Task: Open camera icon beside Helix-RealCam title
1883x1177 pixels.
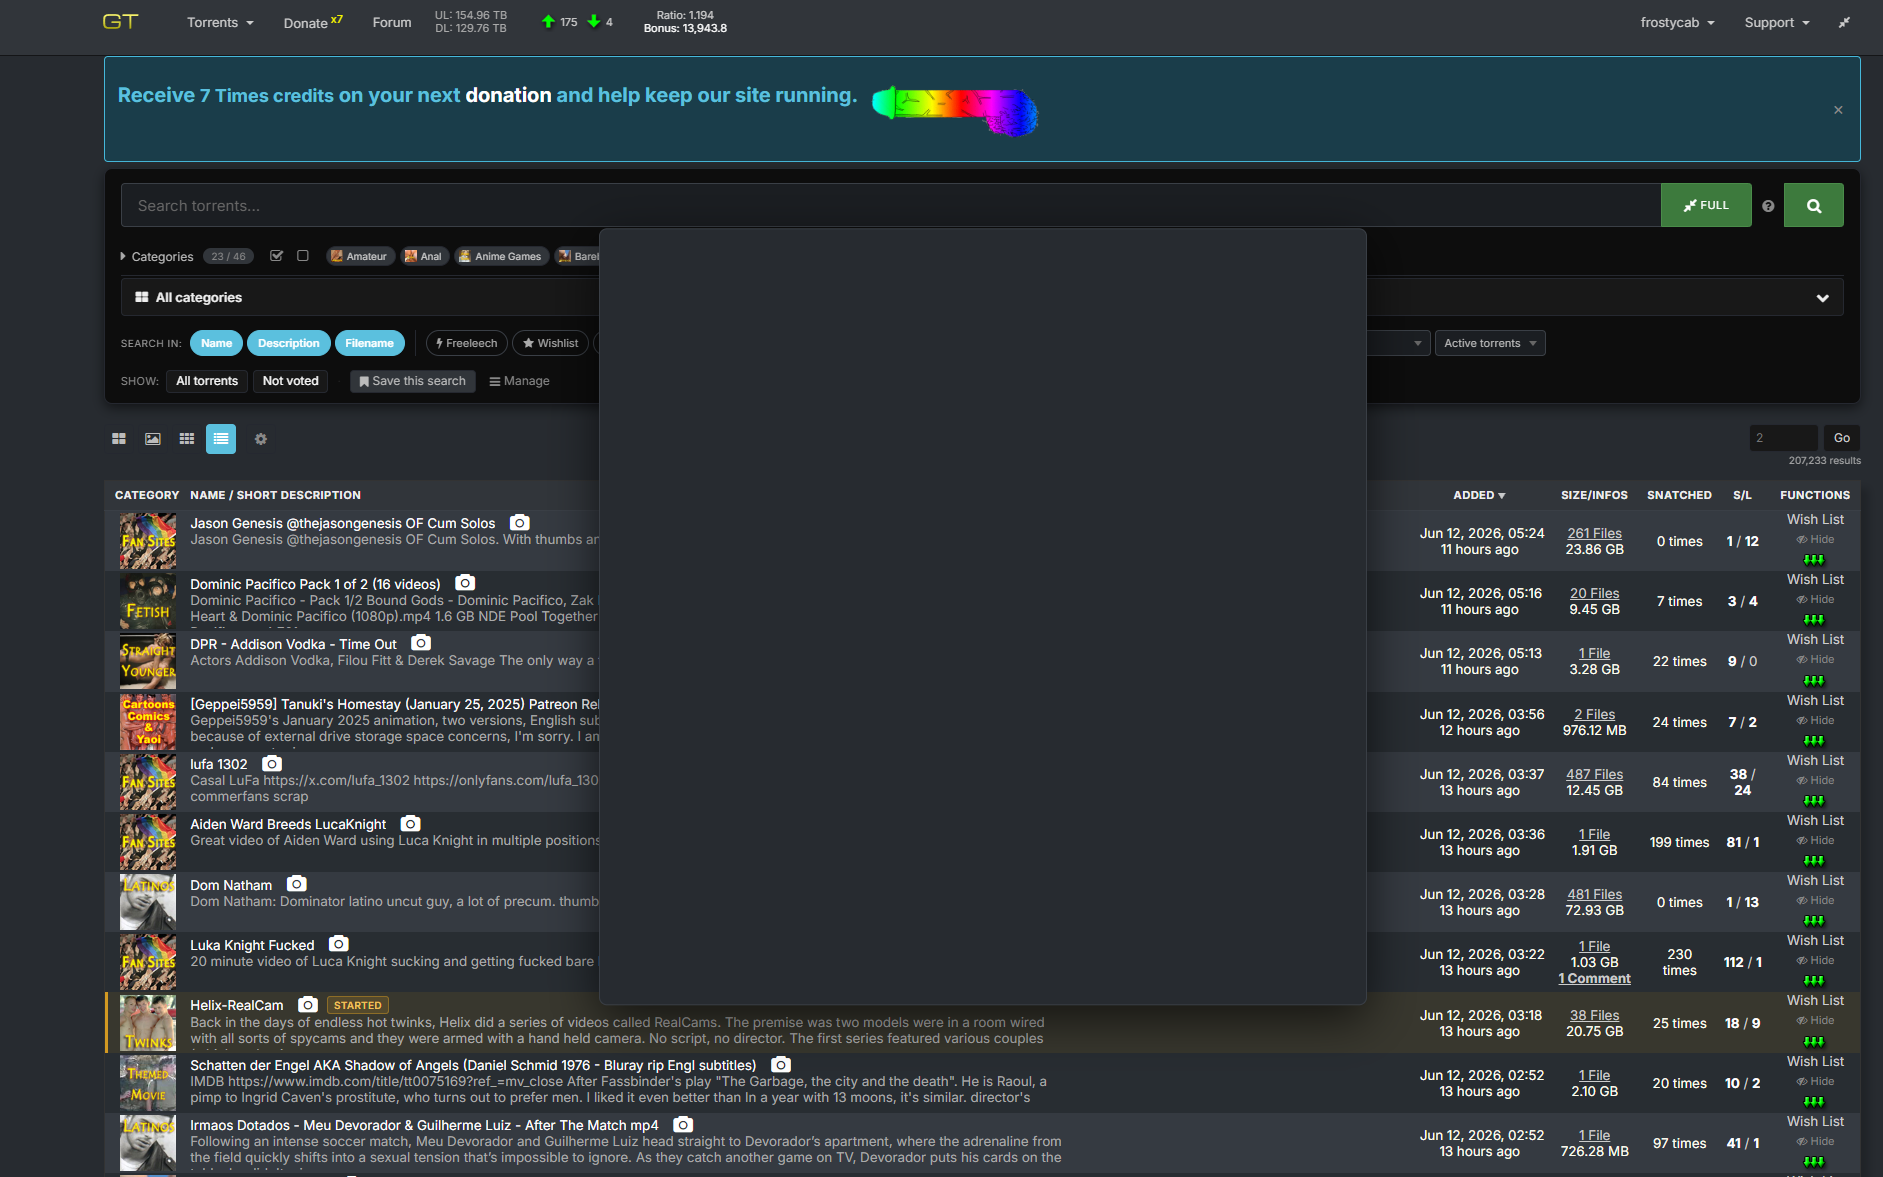Action: (x=308, y=1004)
